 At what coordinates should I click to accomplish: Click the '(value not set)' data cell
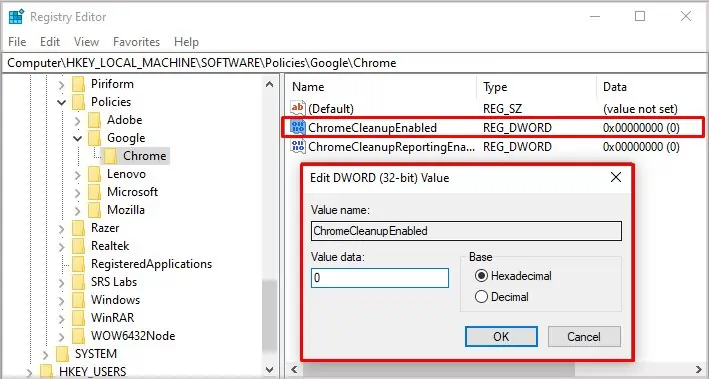coord(640,109)
